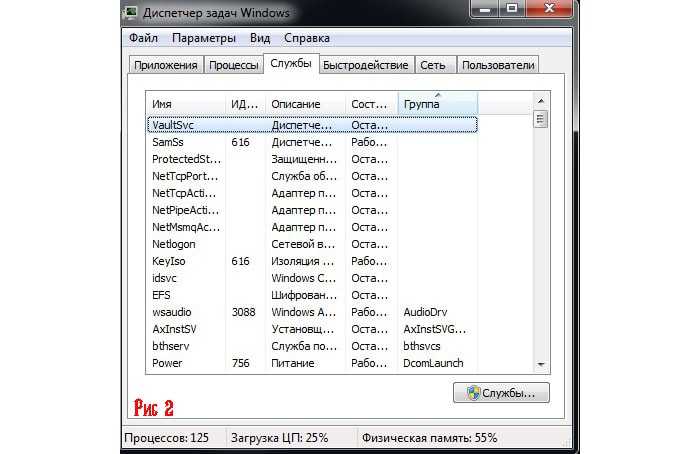
Task: Select the bthserv service row
Action: point(312,346)
